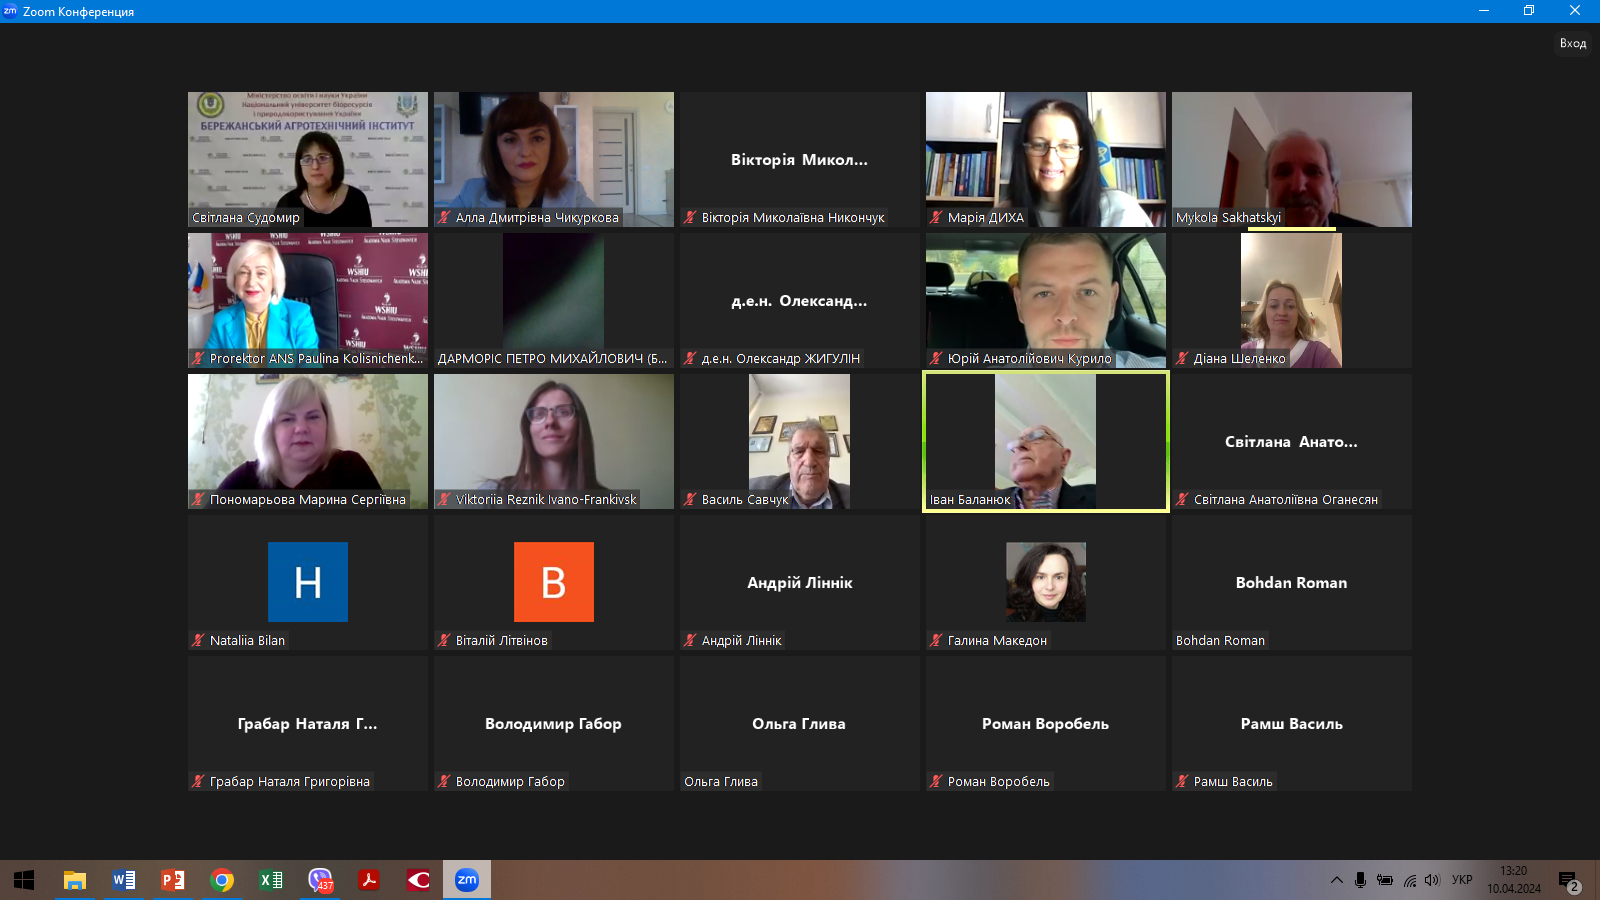Open File Explorer from the taskbar
The width and height of the screenshot is (1600, 900).
75,880
